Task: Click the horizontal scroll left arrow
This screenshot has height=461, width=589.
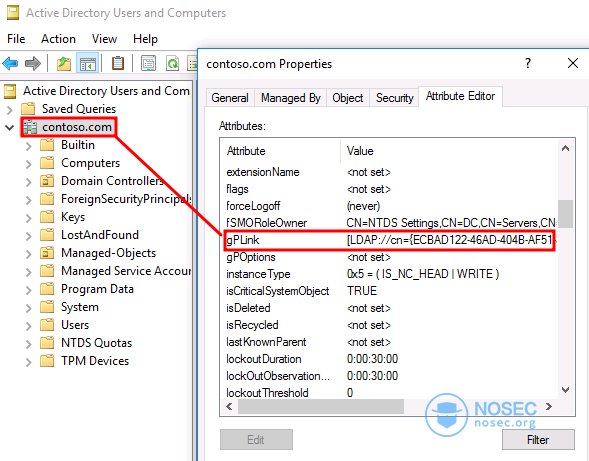Action: [229, 407]
